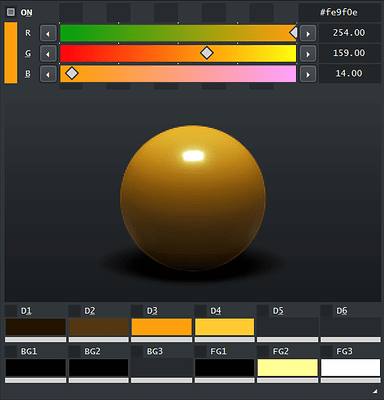Screen dimensions: 384x400
Task: Decrease the G value with left arrow
Action: tap(48, 54)
